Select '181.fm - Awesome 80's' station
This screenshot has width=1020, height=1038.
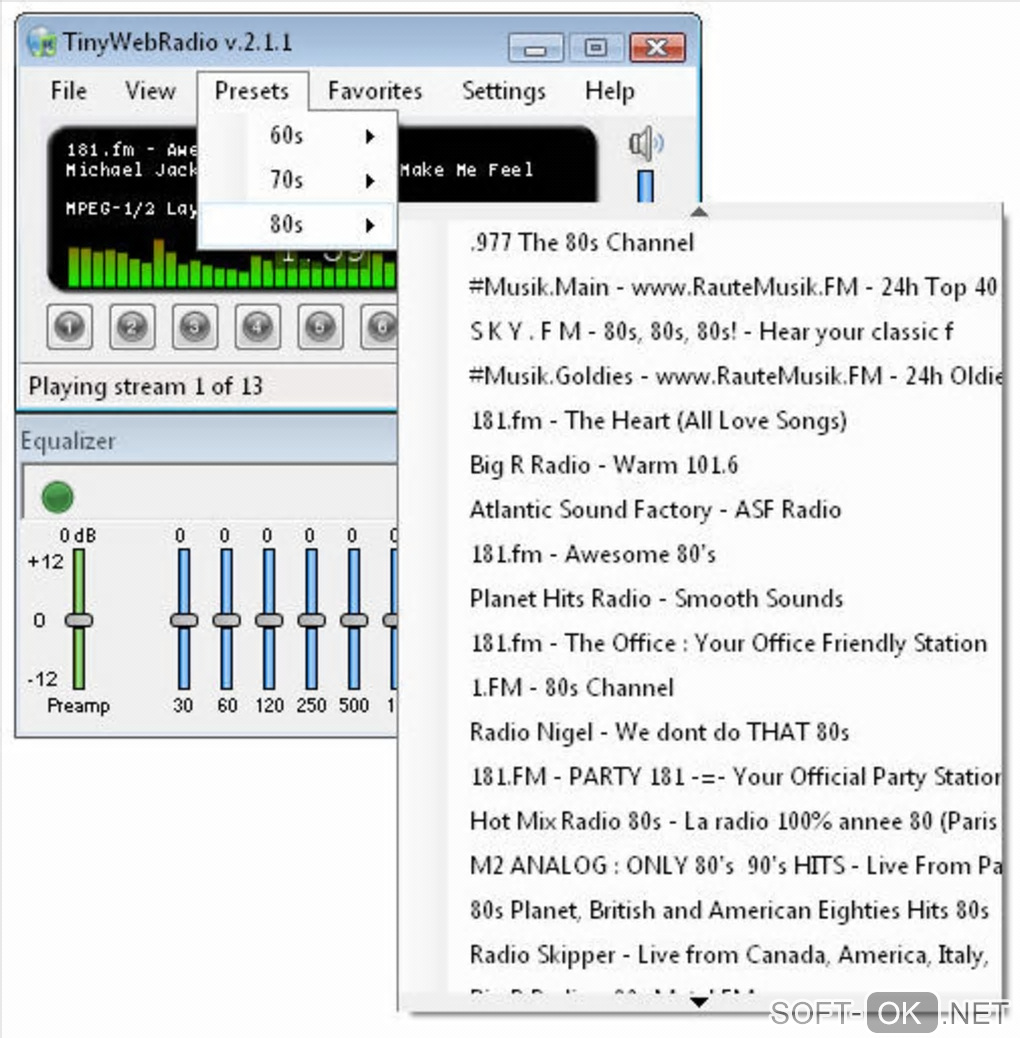pos(700,553)
